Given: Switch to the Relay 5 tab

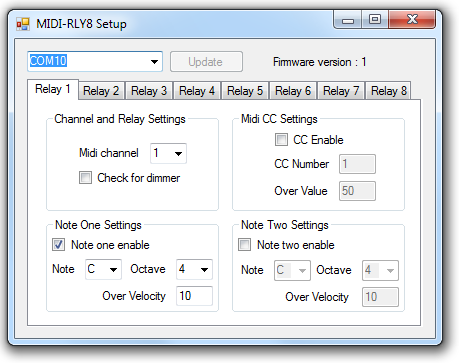Looking at the screenshot, I should coord(245,91).
